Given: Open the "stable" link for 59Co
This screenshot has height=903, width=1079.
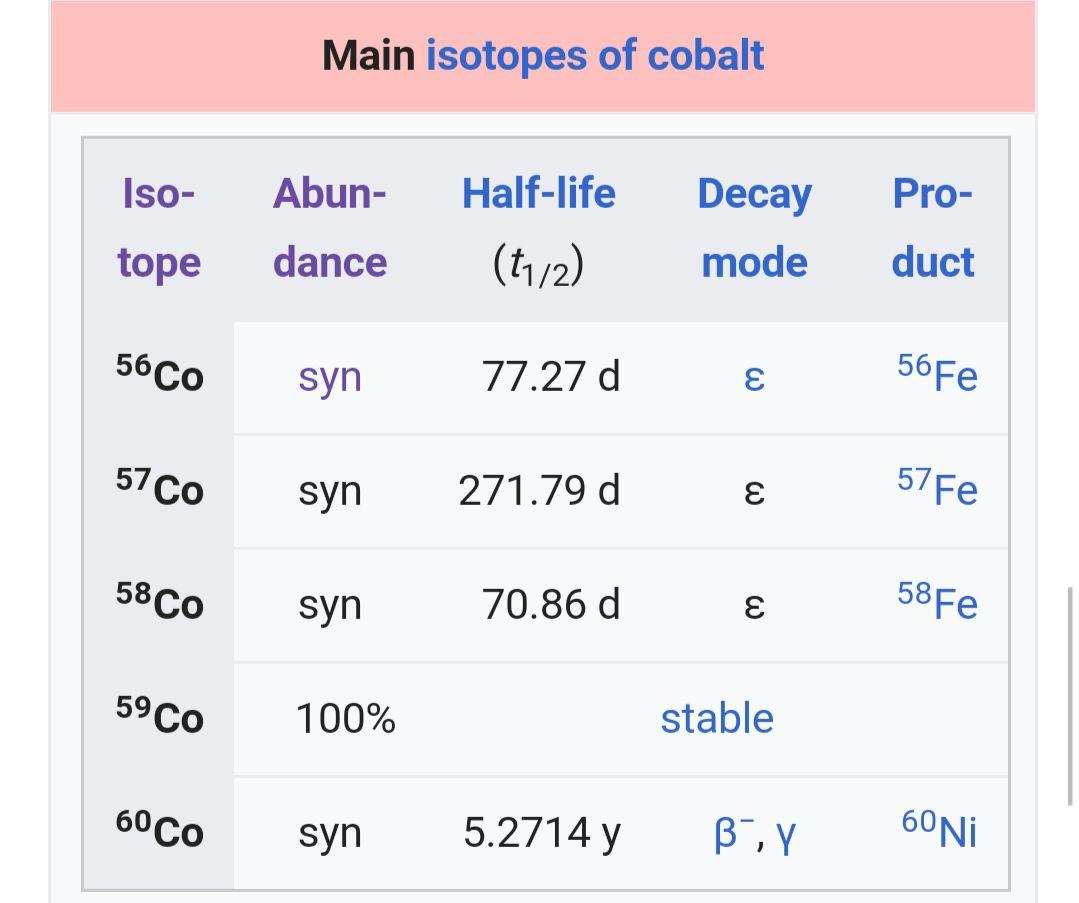Looking at the screenshot, I should pos(716,718).
